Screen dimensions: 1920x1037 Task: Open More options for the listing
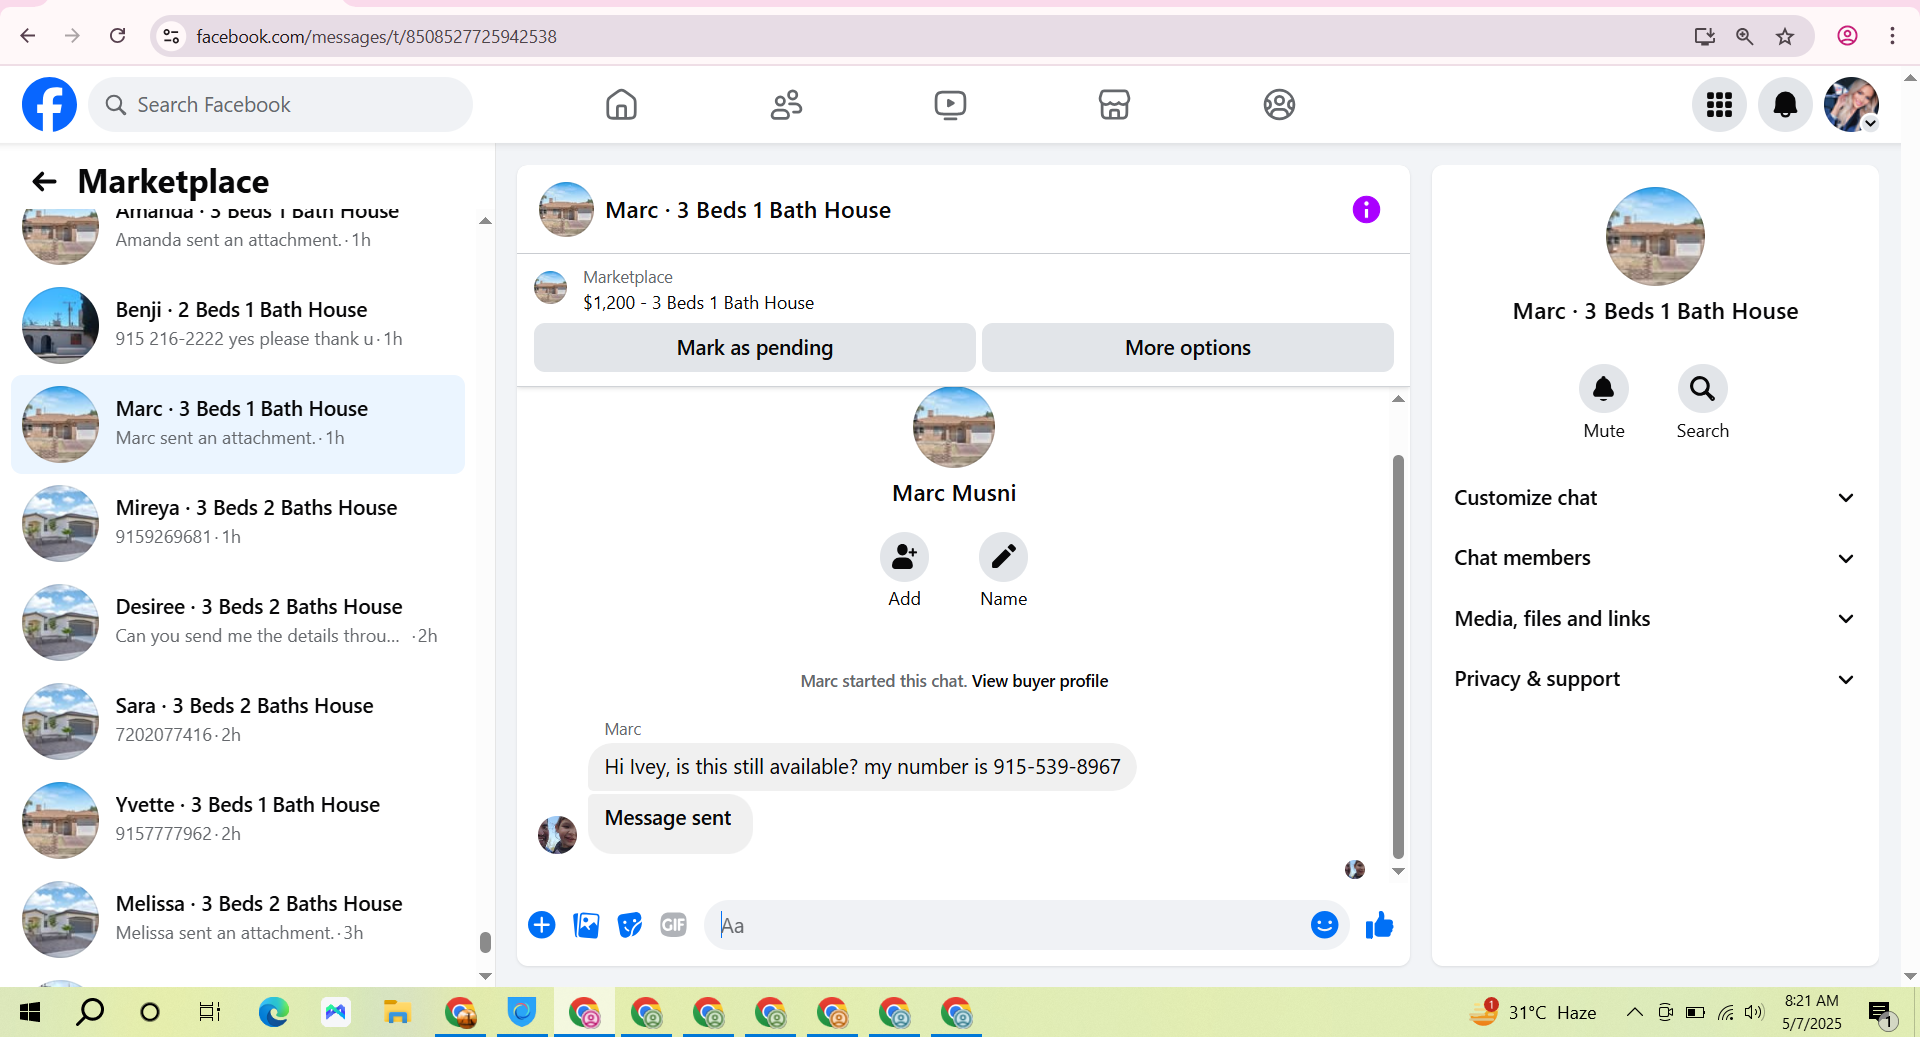pos(1187,347)
